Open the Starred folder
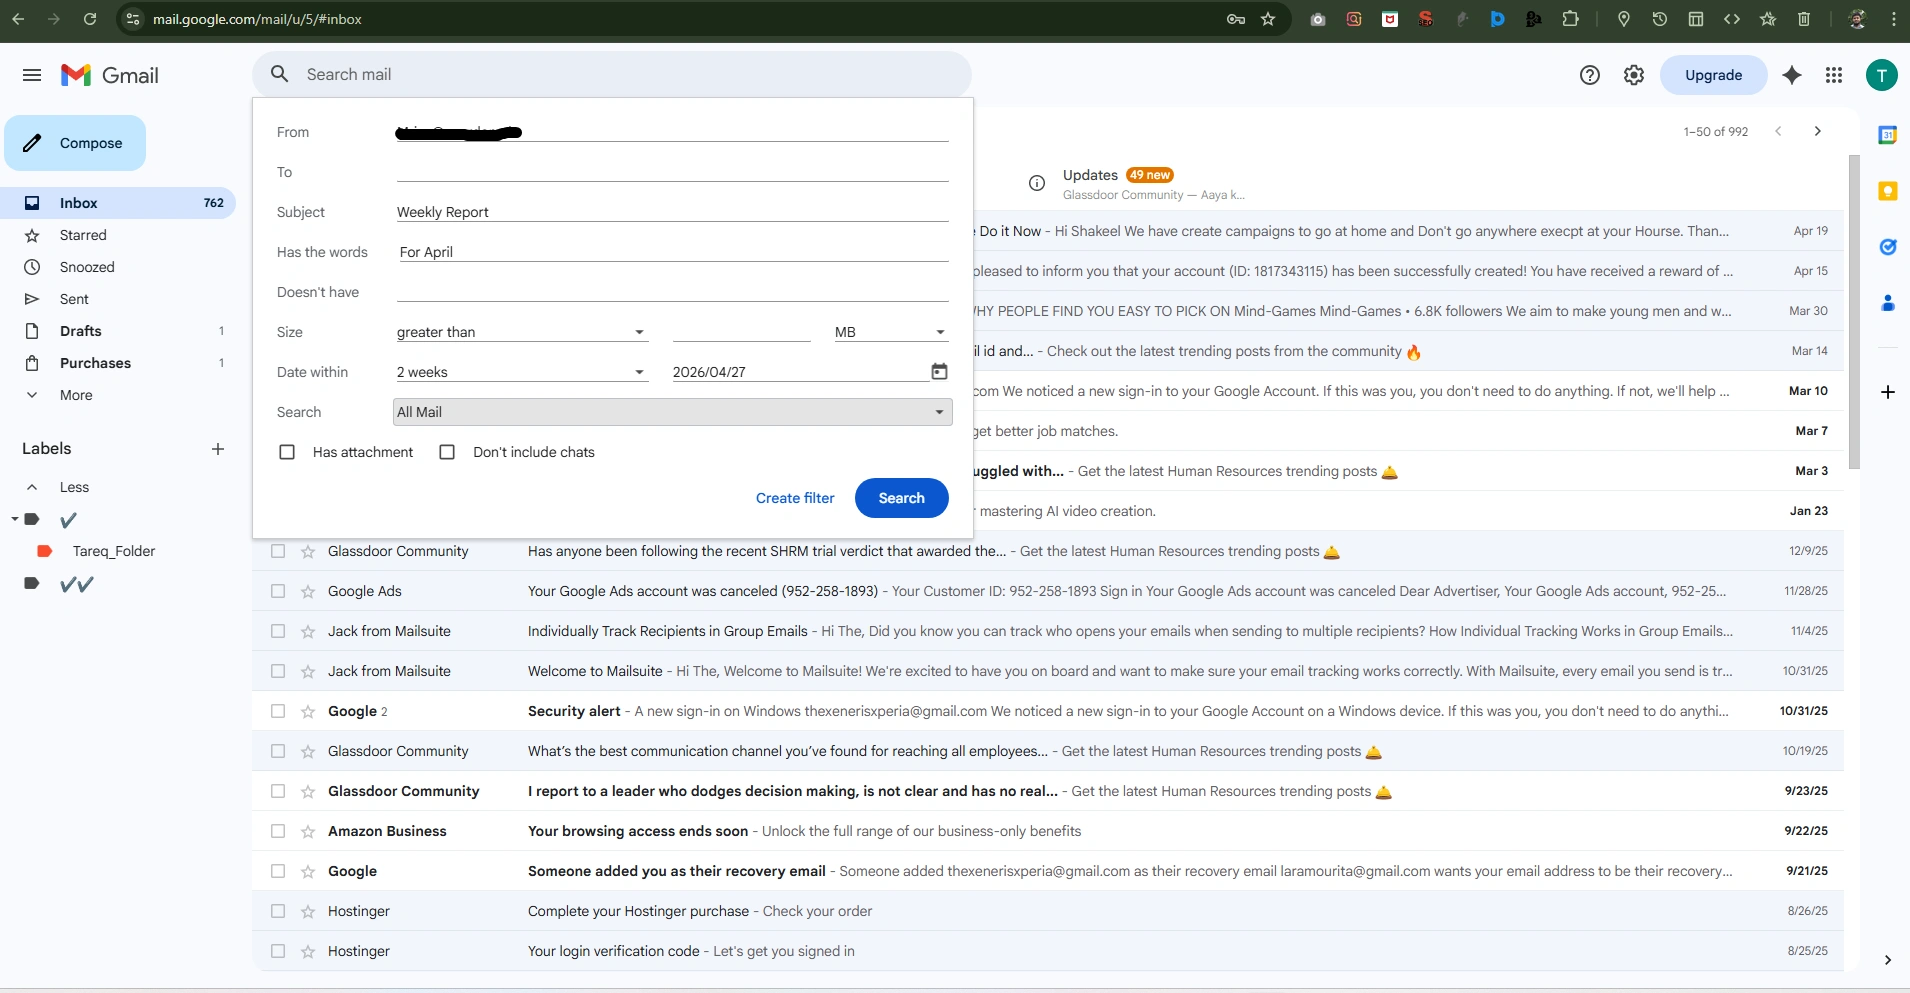Image resolution: width=1910 pixels, height=993 pixels. tap(118, 235)
